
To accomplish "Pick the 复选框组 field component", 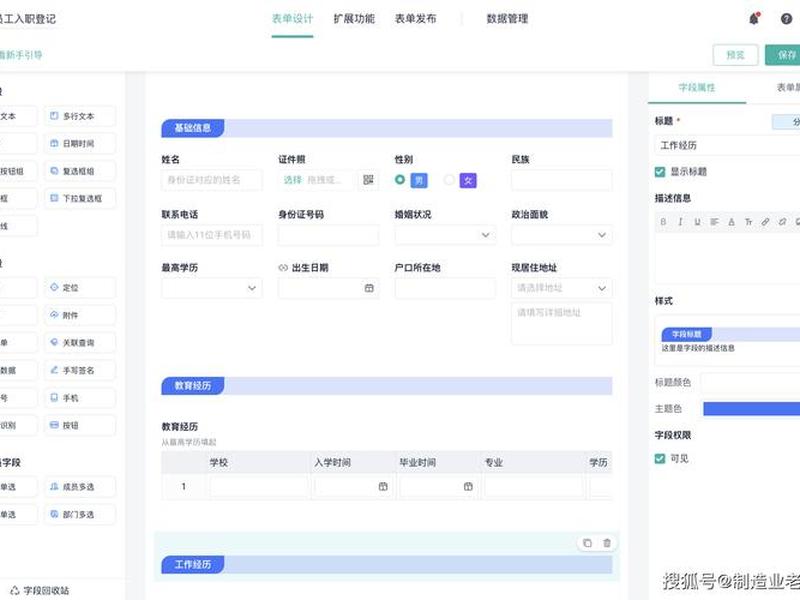I will point(80,171).
